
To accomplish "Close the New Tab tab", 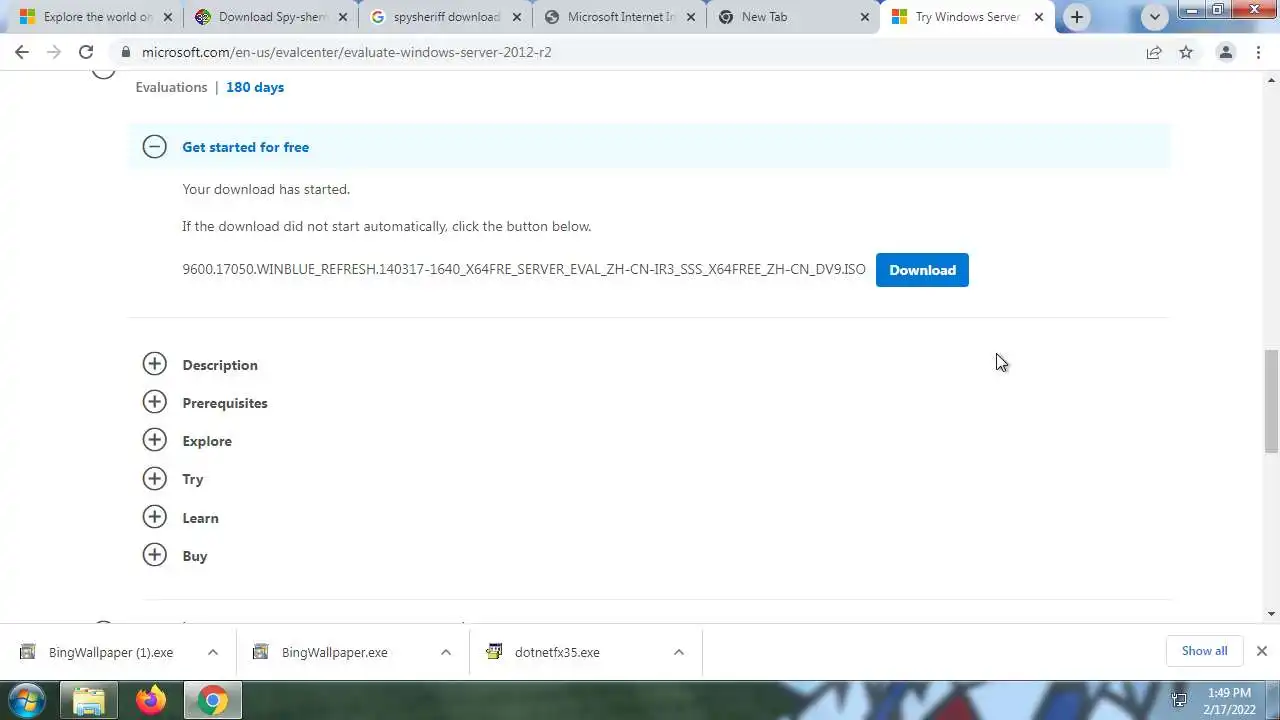I will coord(865,17).
